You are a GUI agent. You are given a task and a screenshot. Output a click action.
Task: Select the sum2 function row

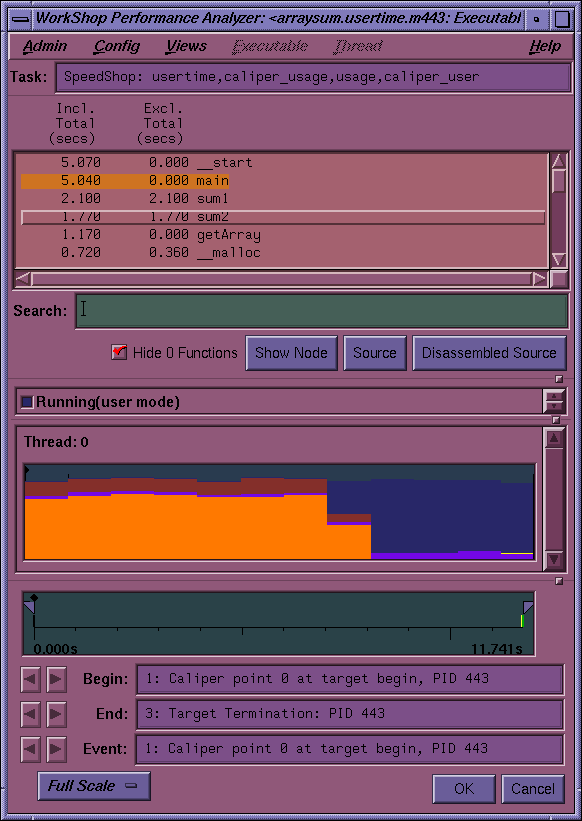point(283,217)
